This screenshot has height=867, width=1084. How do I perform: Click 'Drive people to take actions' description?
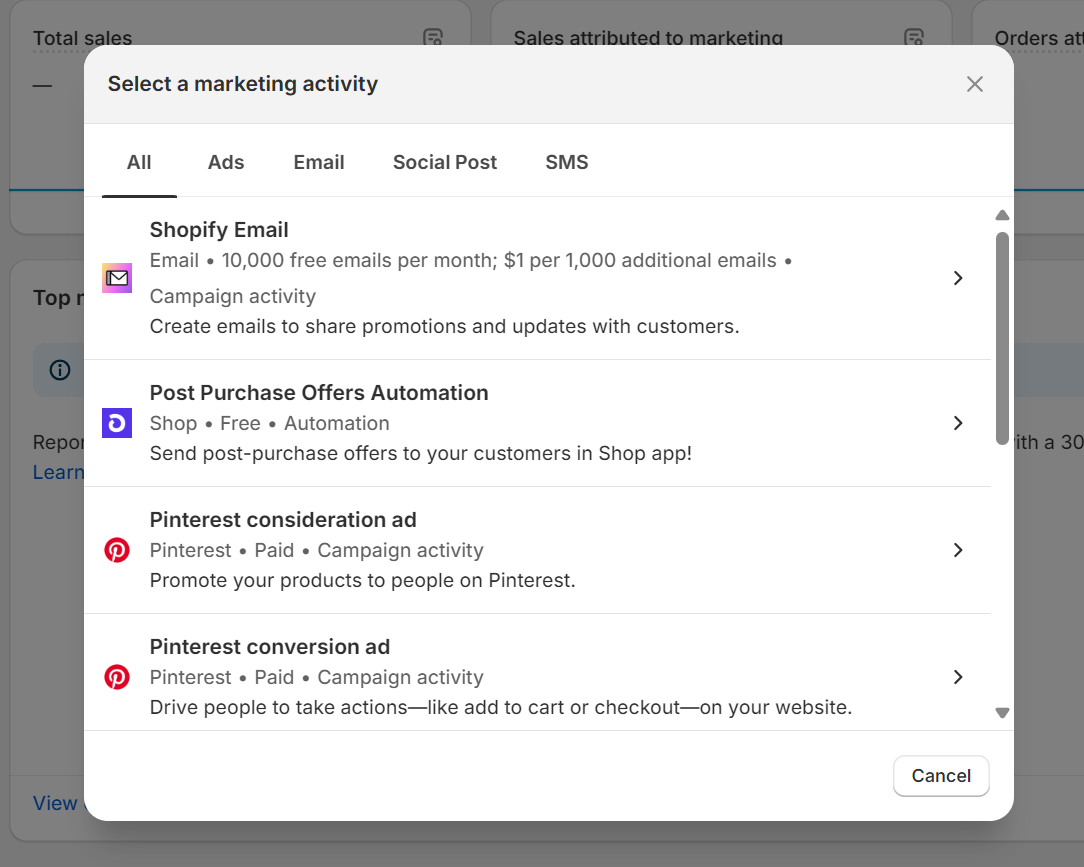pyautogui.click(x=501, y=707)
